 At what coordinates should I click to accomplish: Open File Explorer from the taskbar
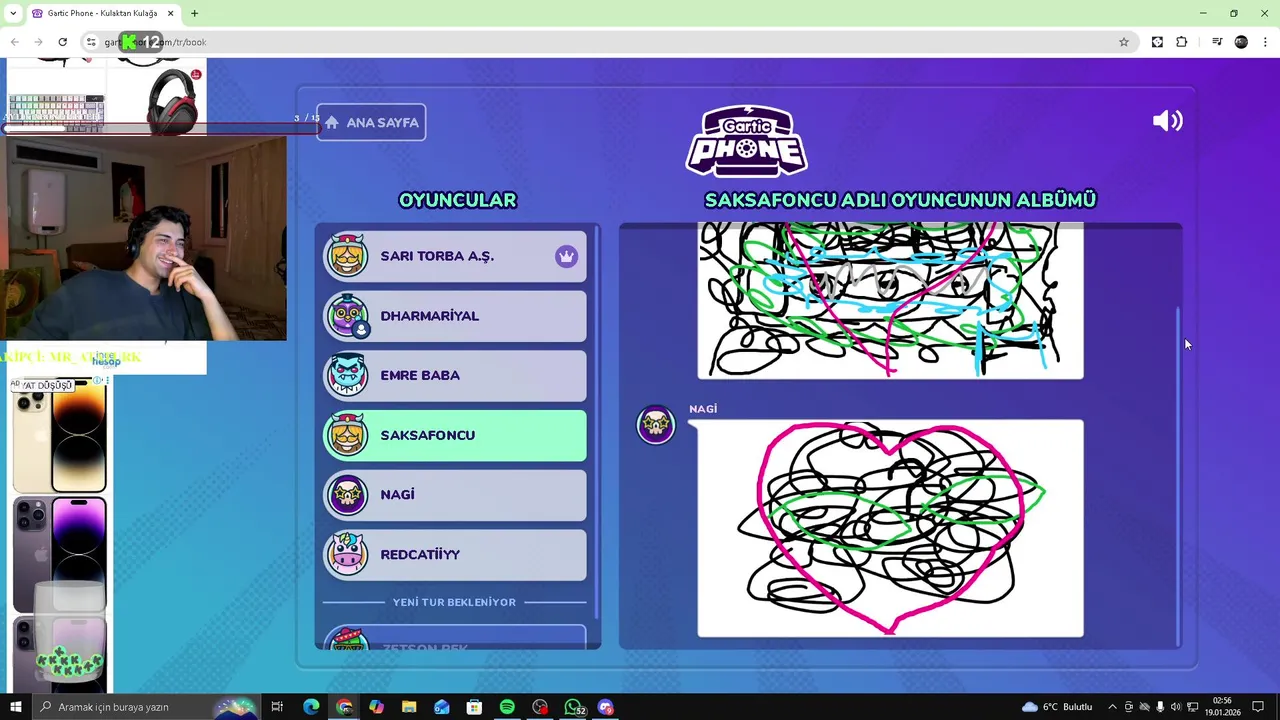coord(409,707)
